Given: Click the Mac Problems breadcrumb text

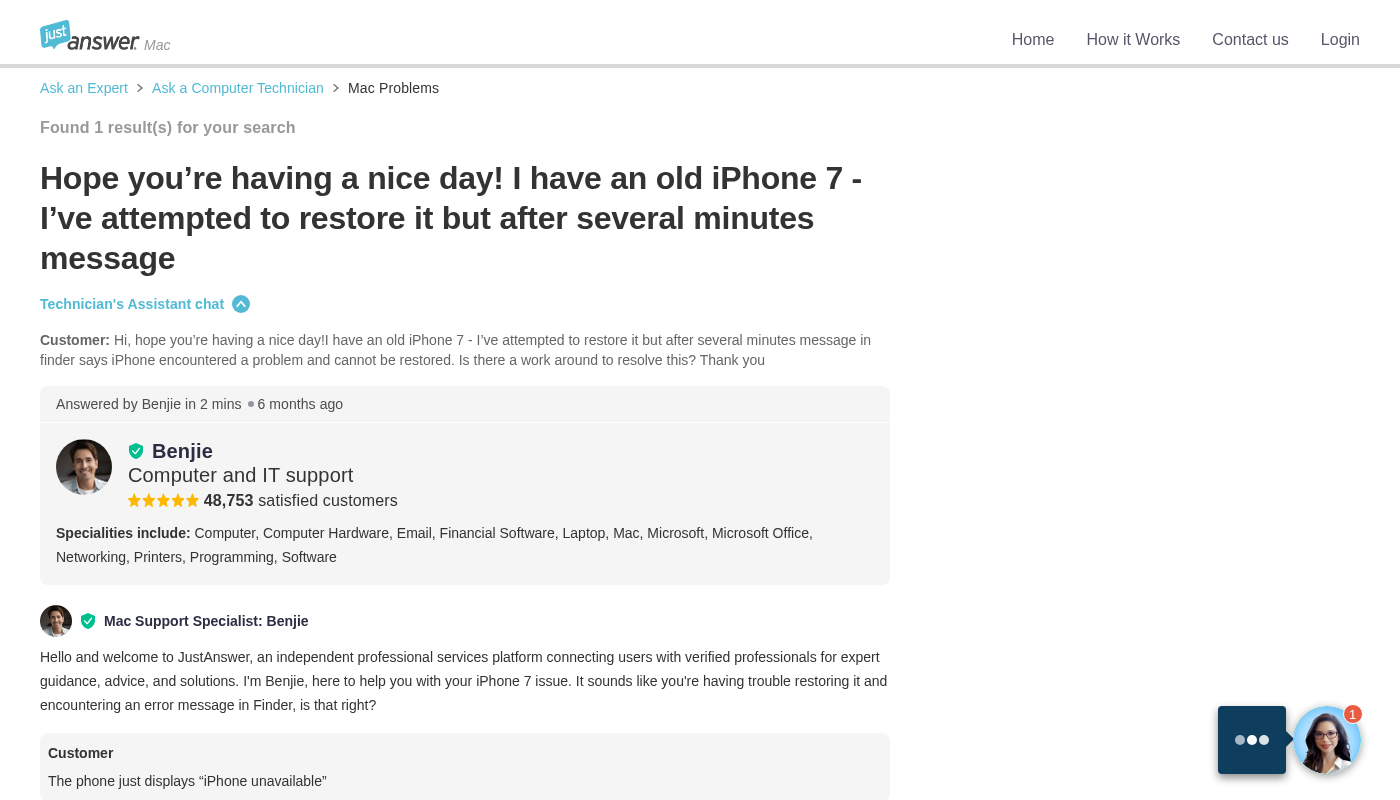Looking at the screenshot, I should click(x=393, y=88).
